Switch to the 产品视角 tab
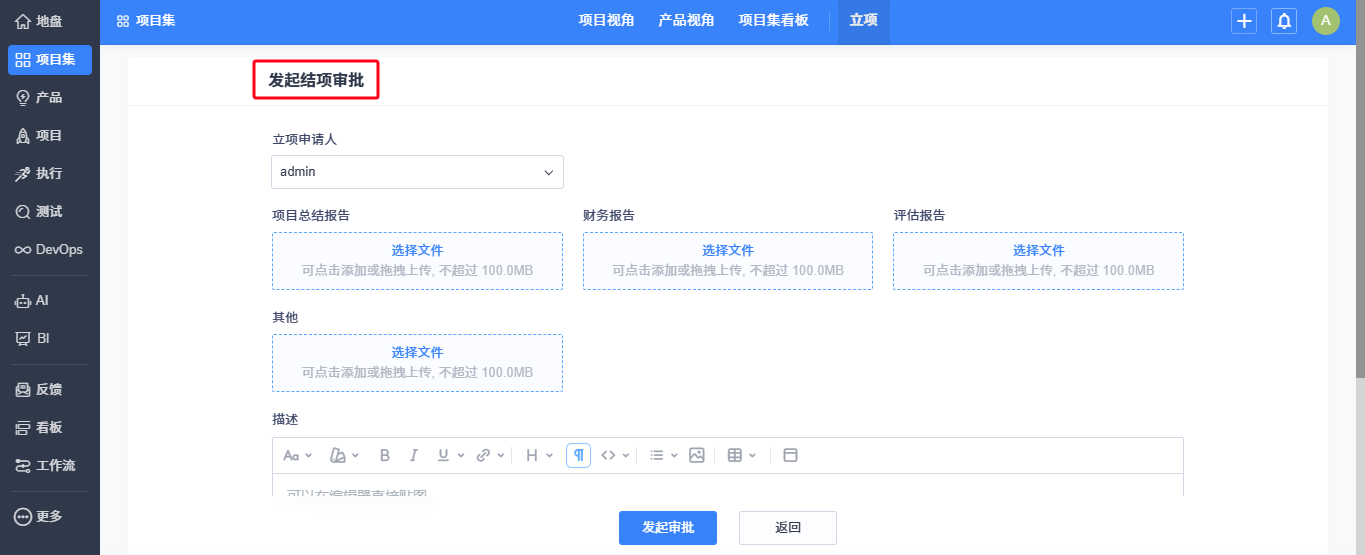 pos(686,20)
